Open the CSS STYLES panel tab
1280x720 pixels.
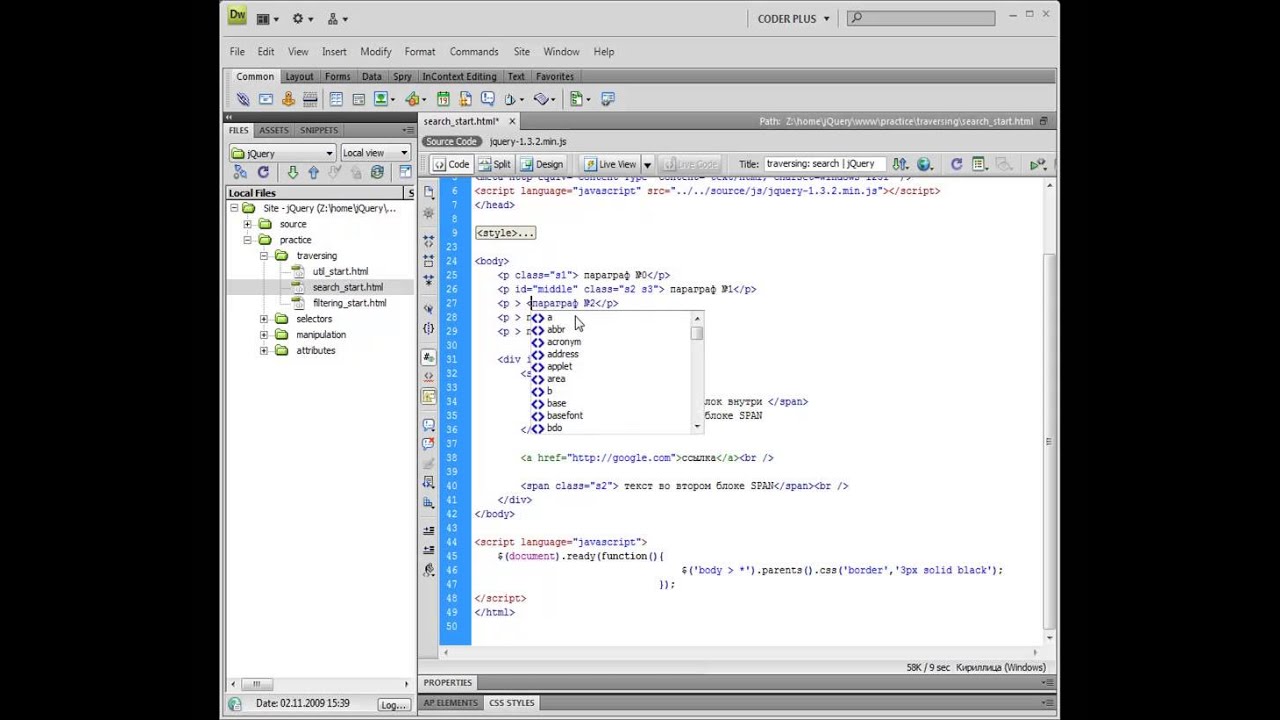(511, 703)
